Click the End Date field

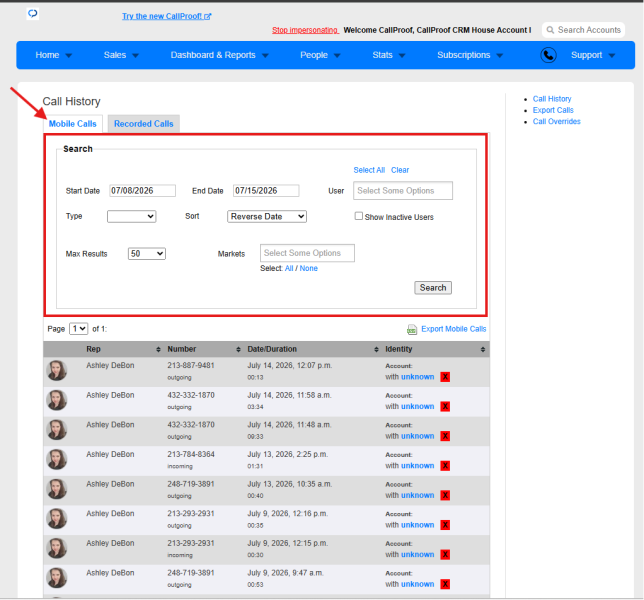coord(266,191)
